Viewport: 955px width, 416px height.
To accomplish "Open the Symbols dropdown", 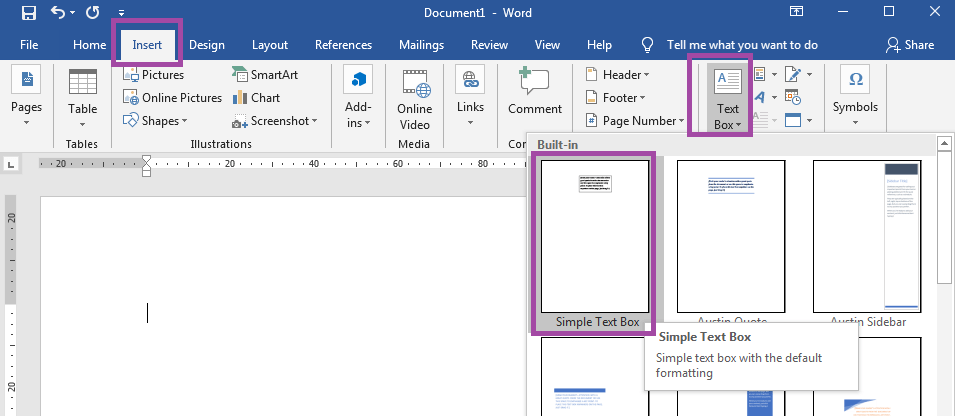I will tap(855, 97).
